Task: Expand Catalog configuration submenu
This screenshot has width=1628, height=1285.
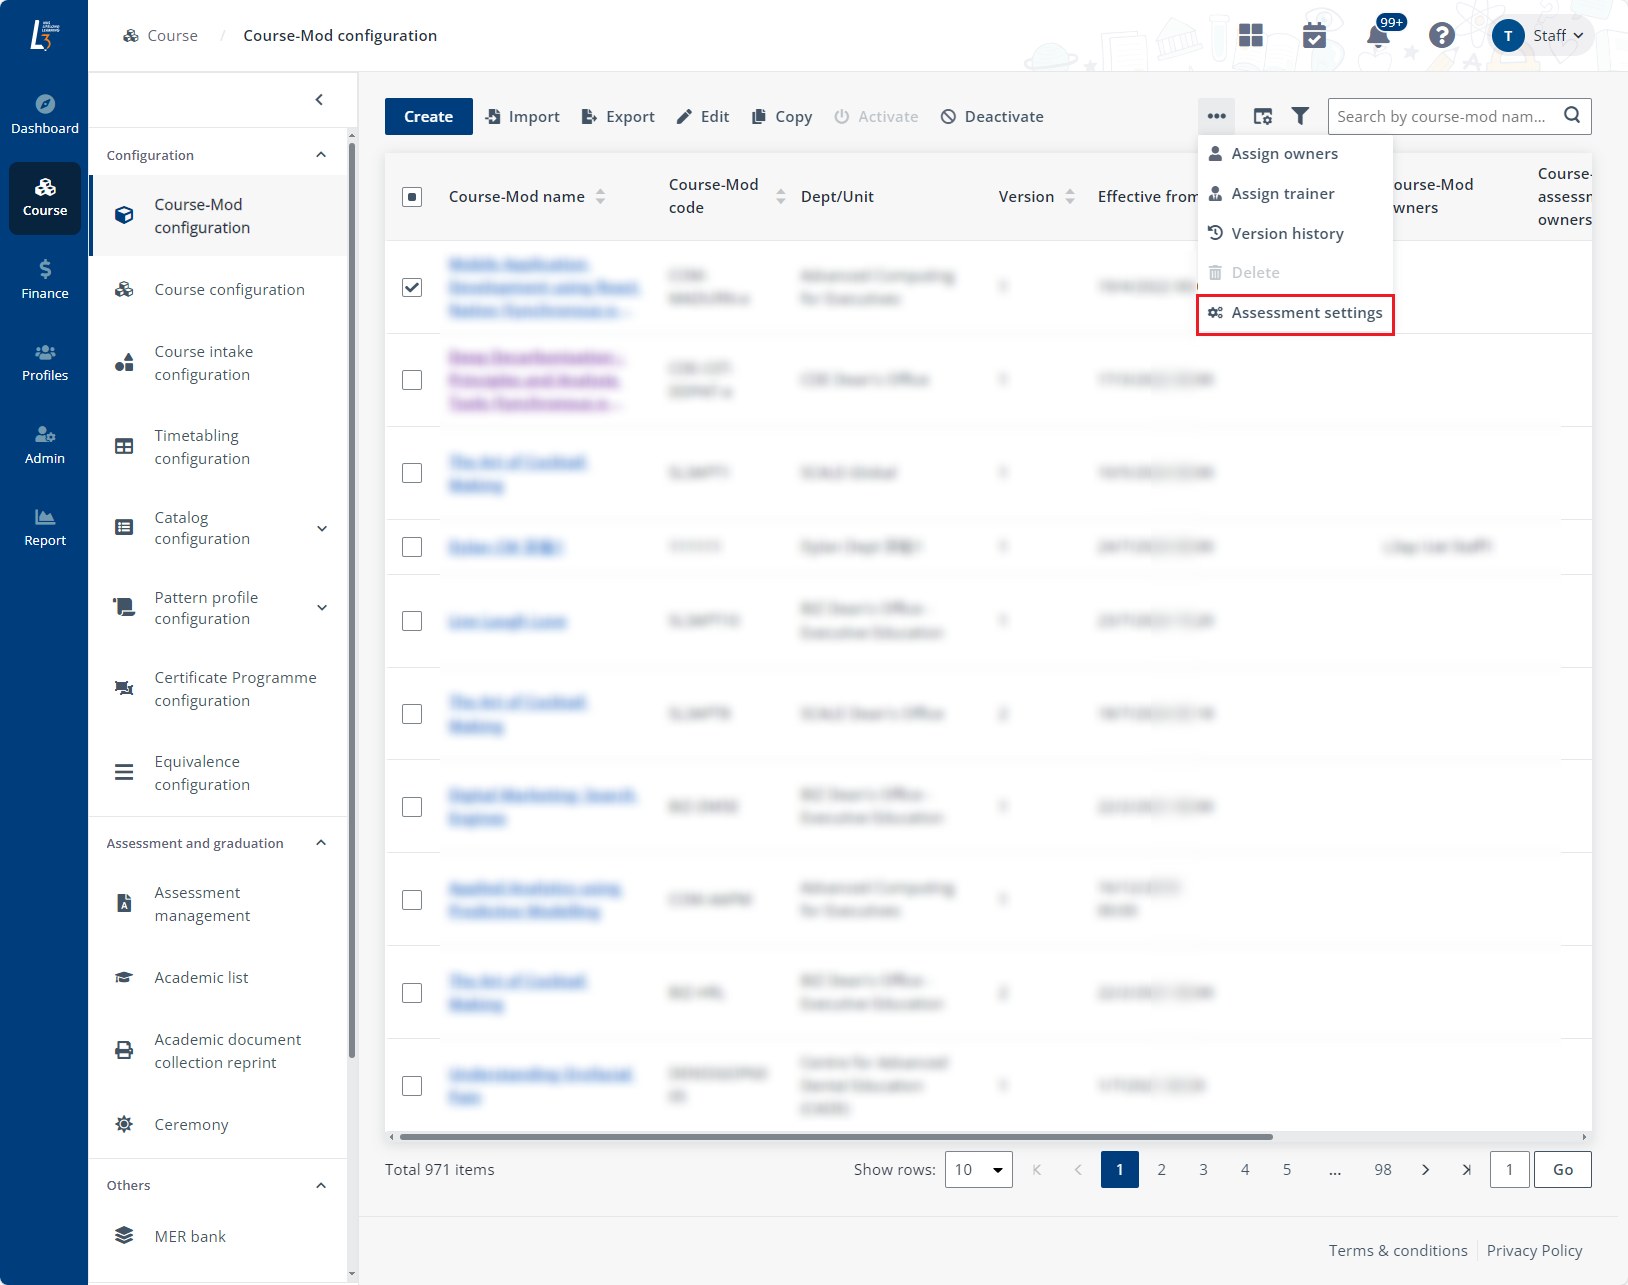Action: pyautogui.click(x=322, y=529)
